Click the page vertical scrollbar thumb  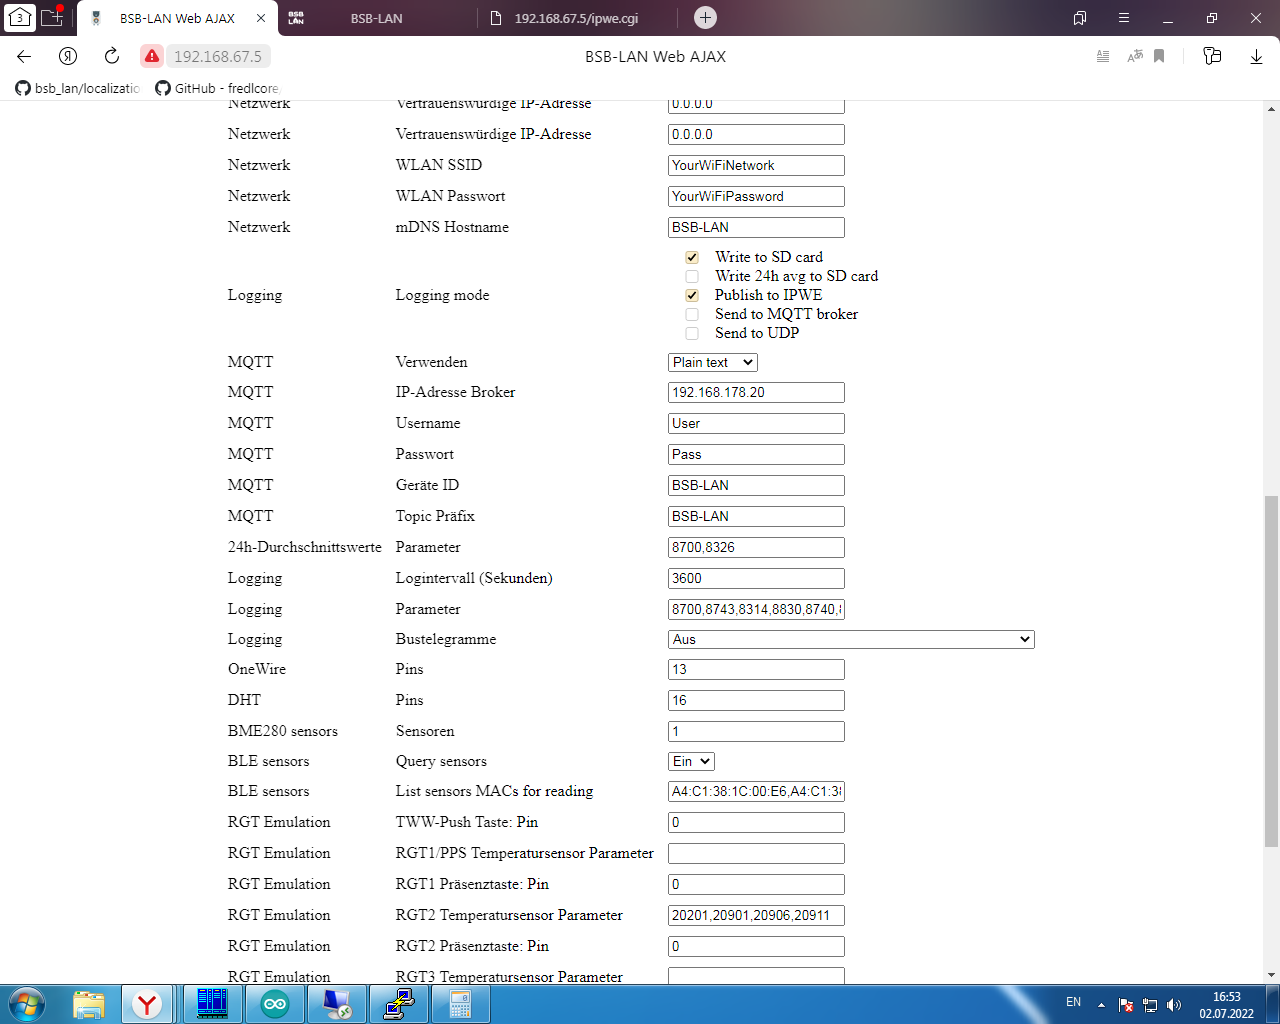tap(1271, 671)
